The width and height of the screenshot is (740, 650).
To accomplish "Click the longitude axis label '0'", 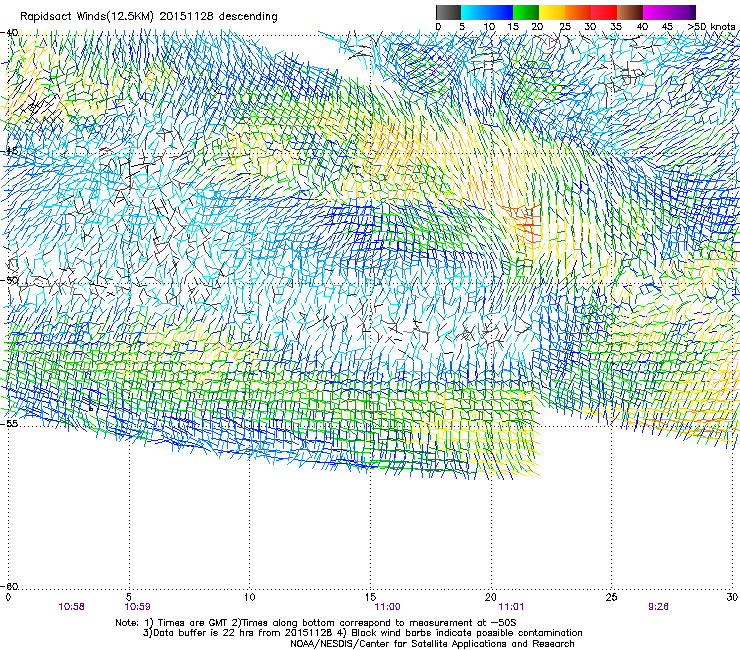I will click(x=8, y=597).
